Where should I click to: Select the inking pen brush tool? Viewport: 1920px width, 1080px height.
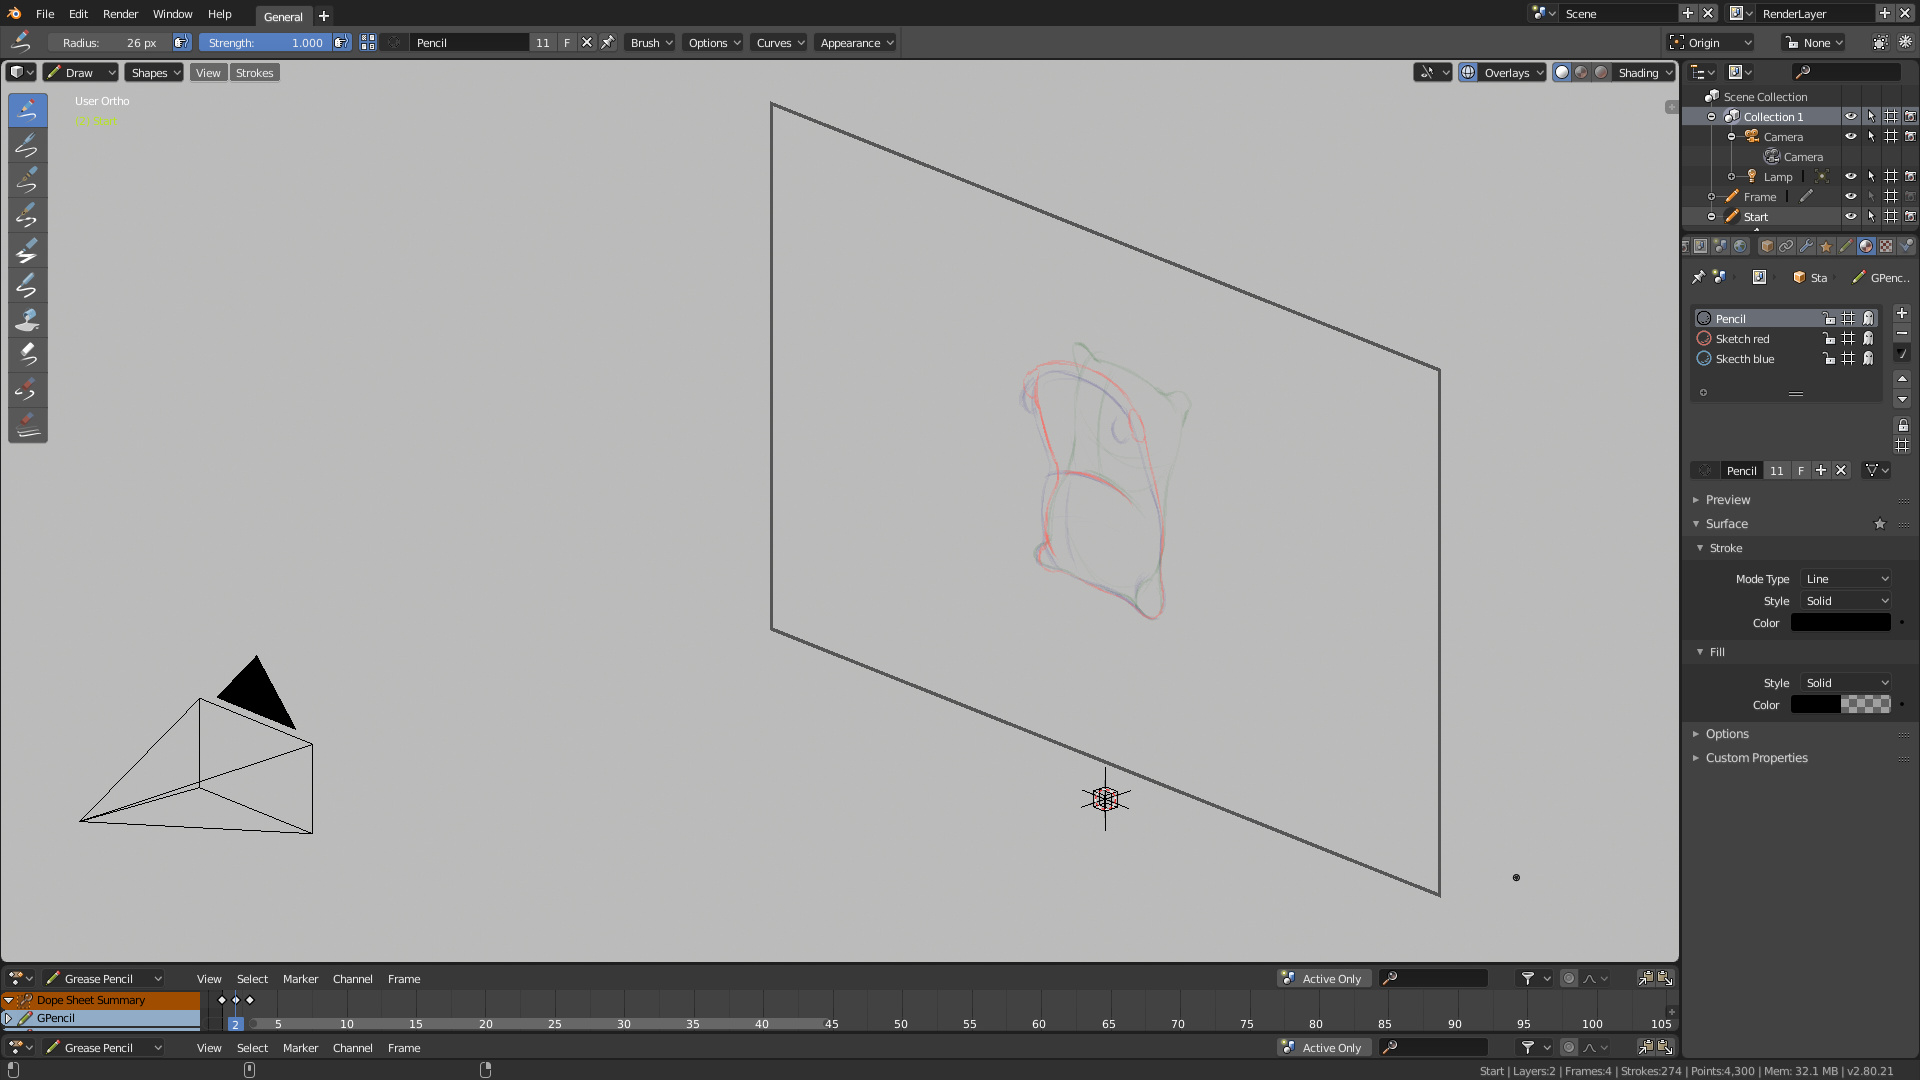coord(27,180)
